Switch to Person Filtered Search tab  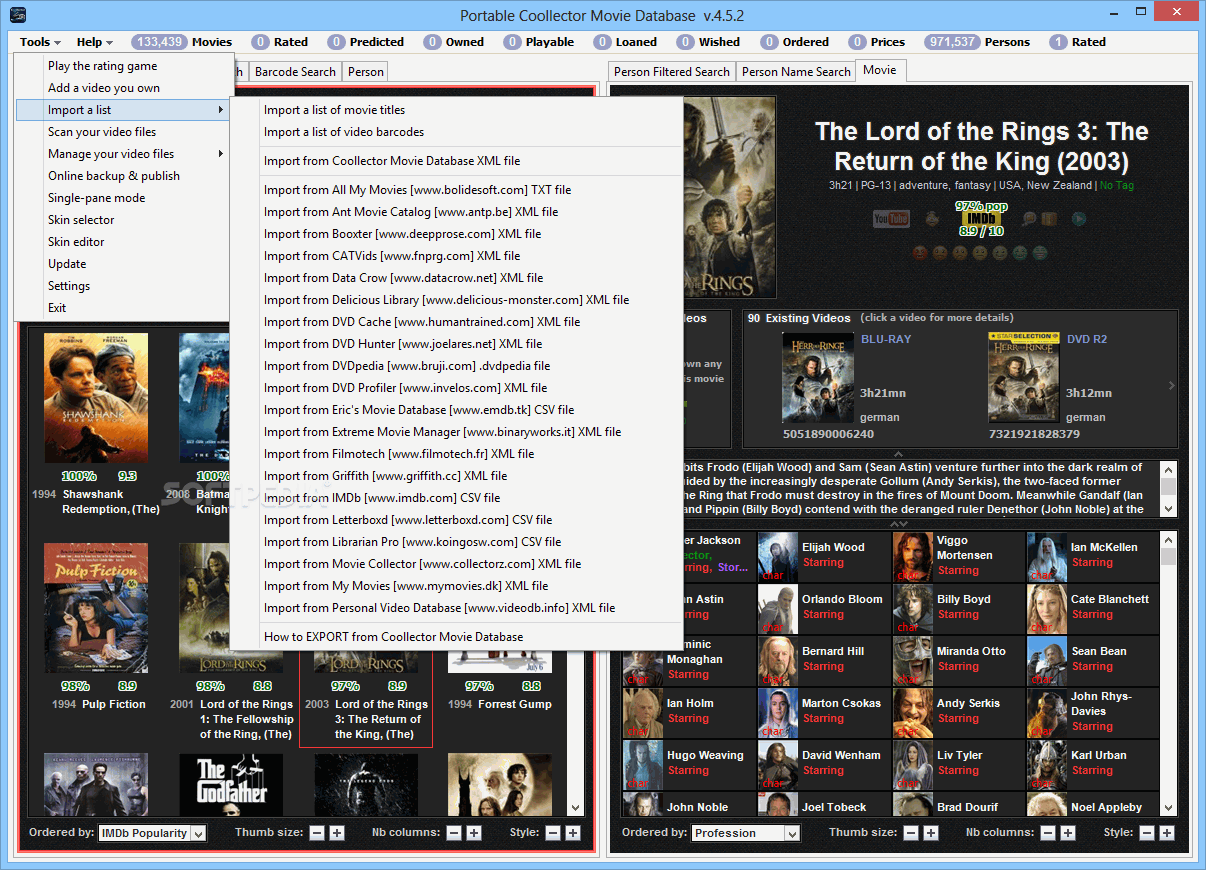672,72
